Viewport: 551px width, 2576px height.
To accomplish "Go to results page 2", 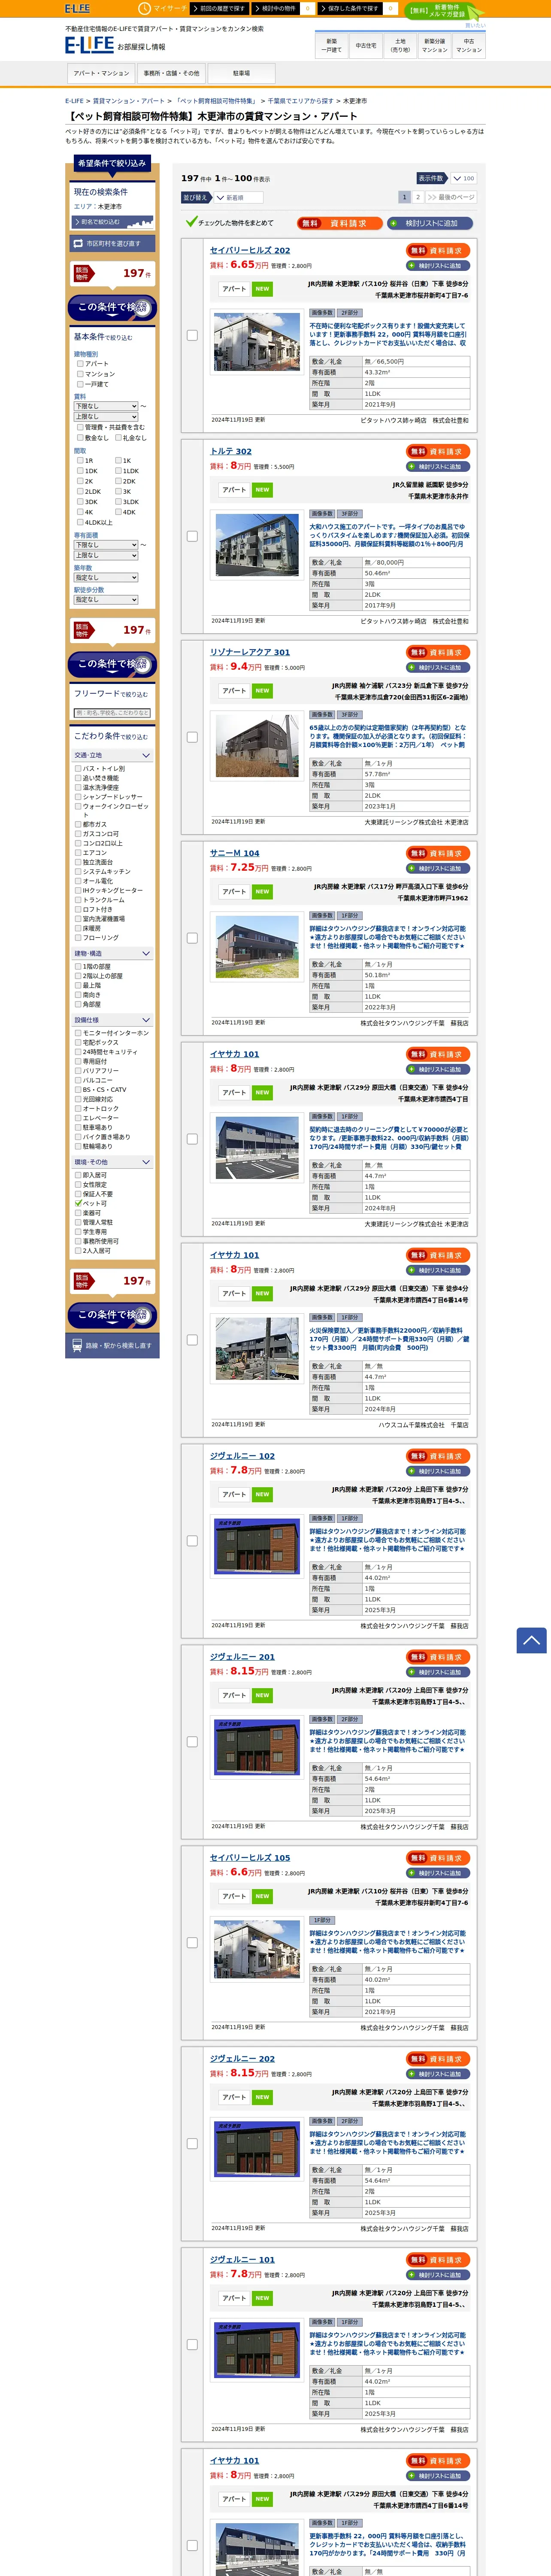I will tap(417, 197).
